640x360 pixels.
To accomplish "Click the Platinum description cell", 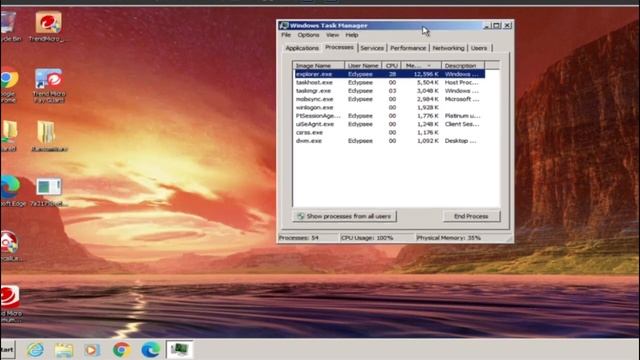I will (462, 116).
